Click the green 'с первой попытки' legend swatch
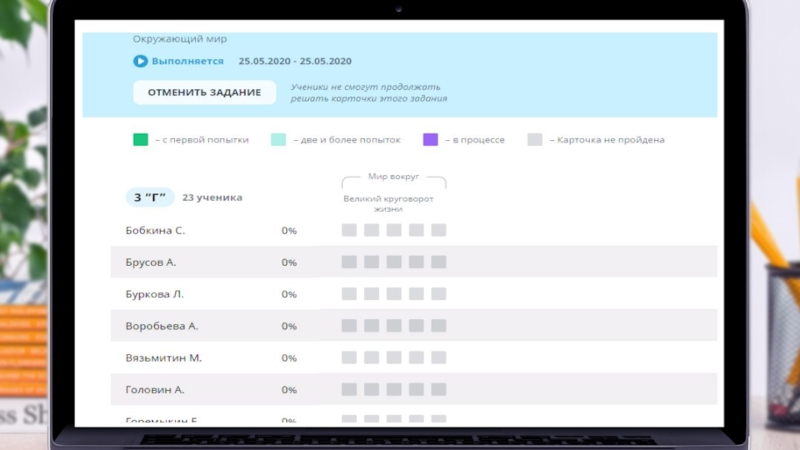The image size is (800, 450). (141, 140)
